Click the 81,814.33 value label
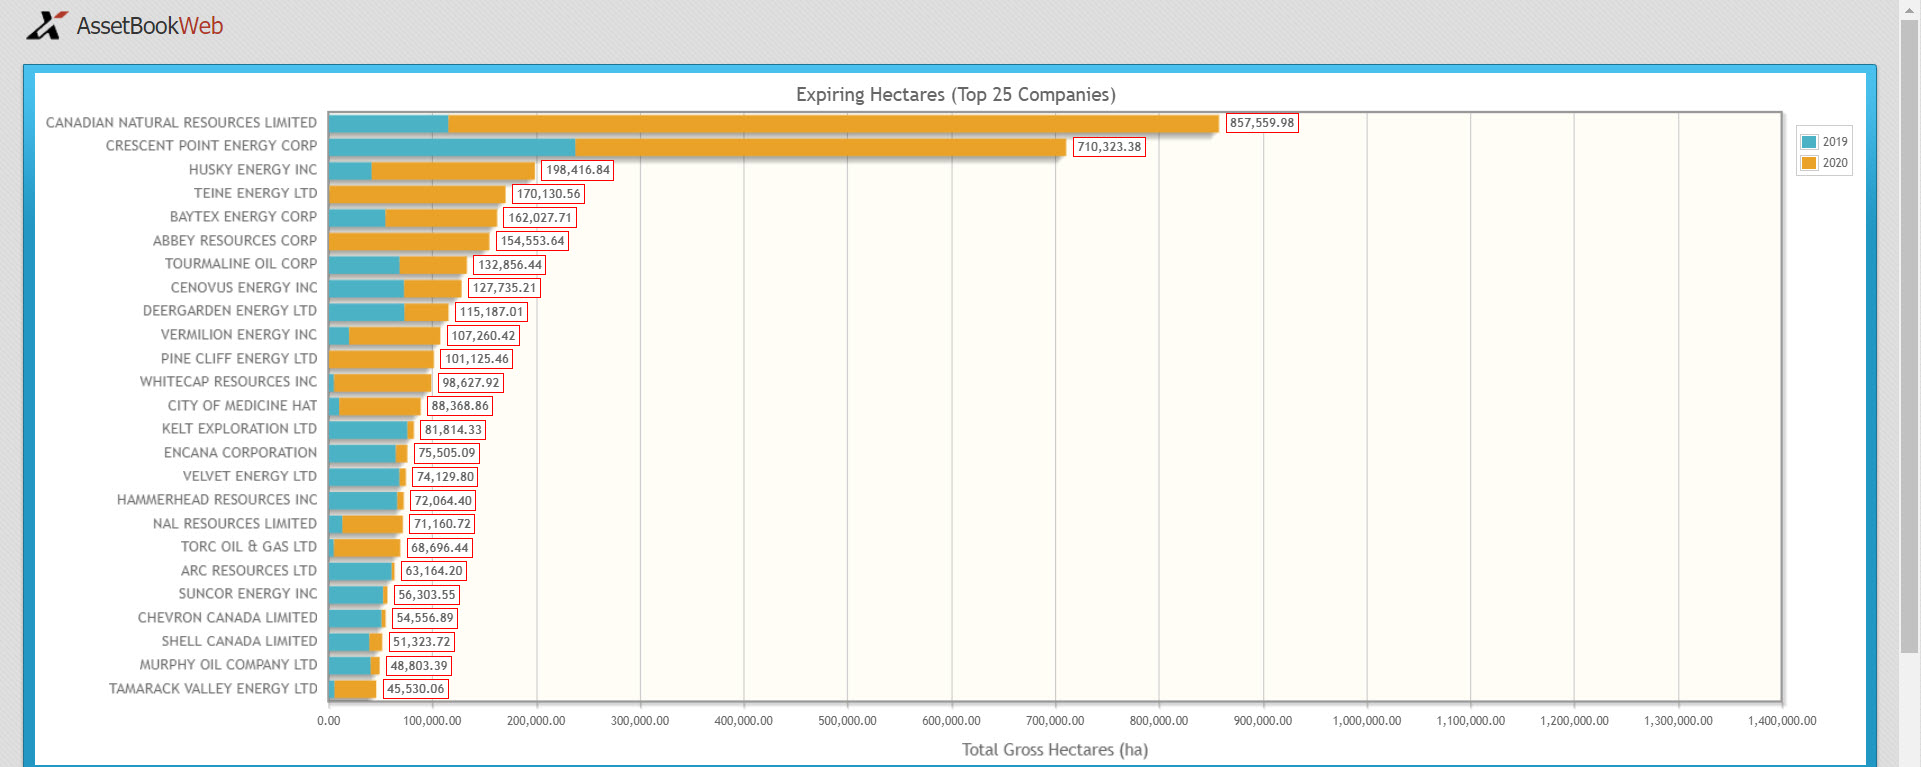Viewport: 1921px width, 767px height. tap(453, 430)
